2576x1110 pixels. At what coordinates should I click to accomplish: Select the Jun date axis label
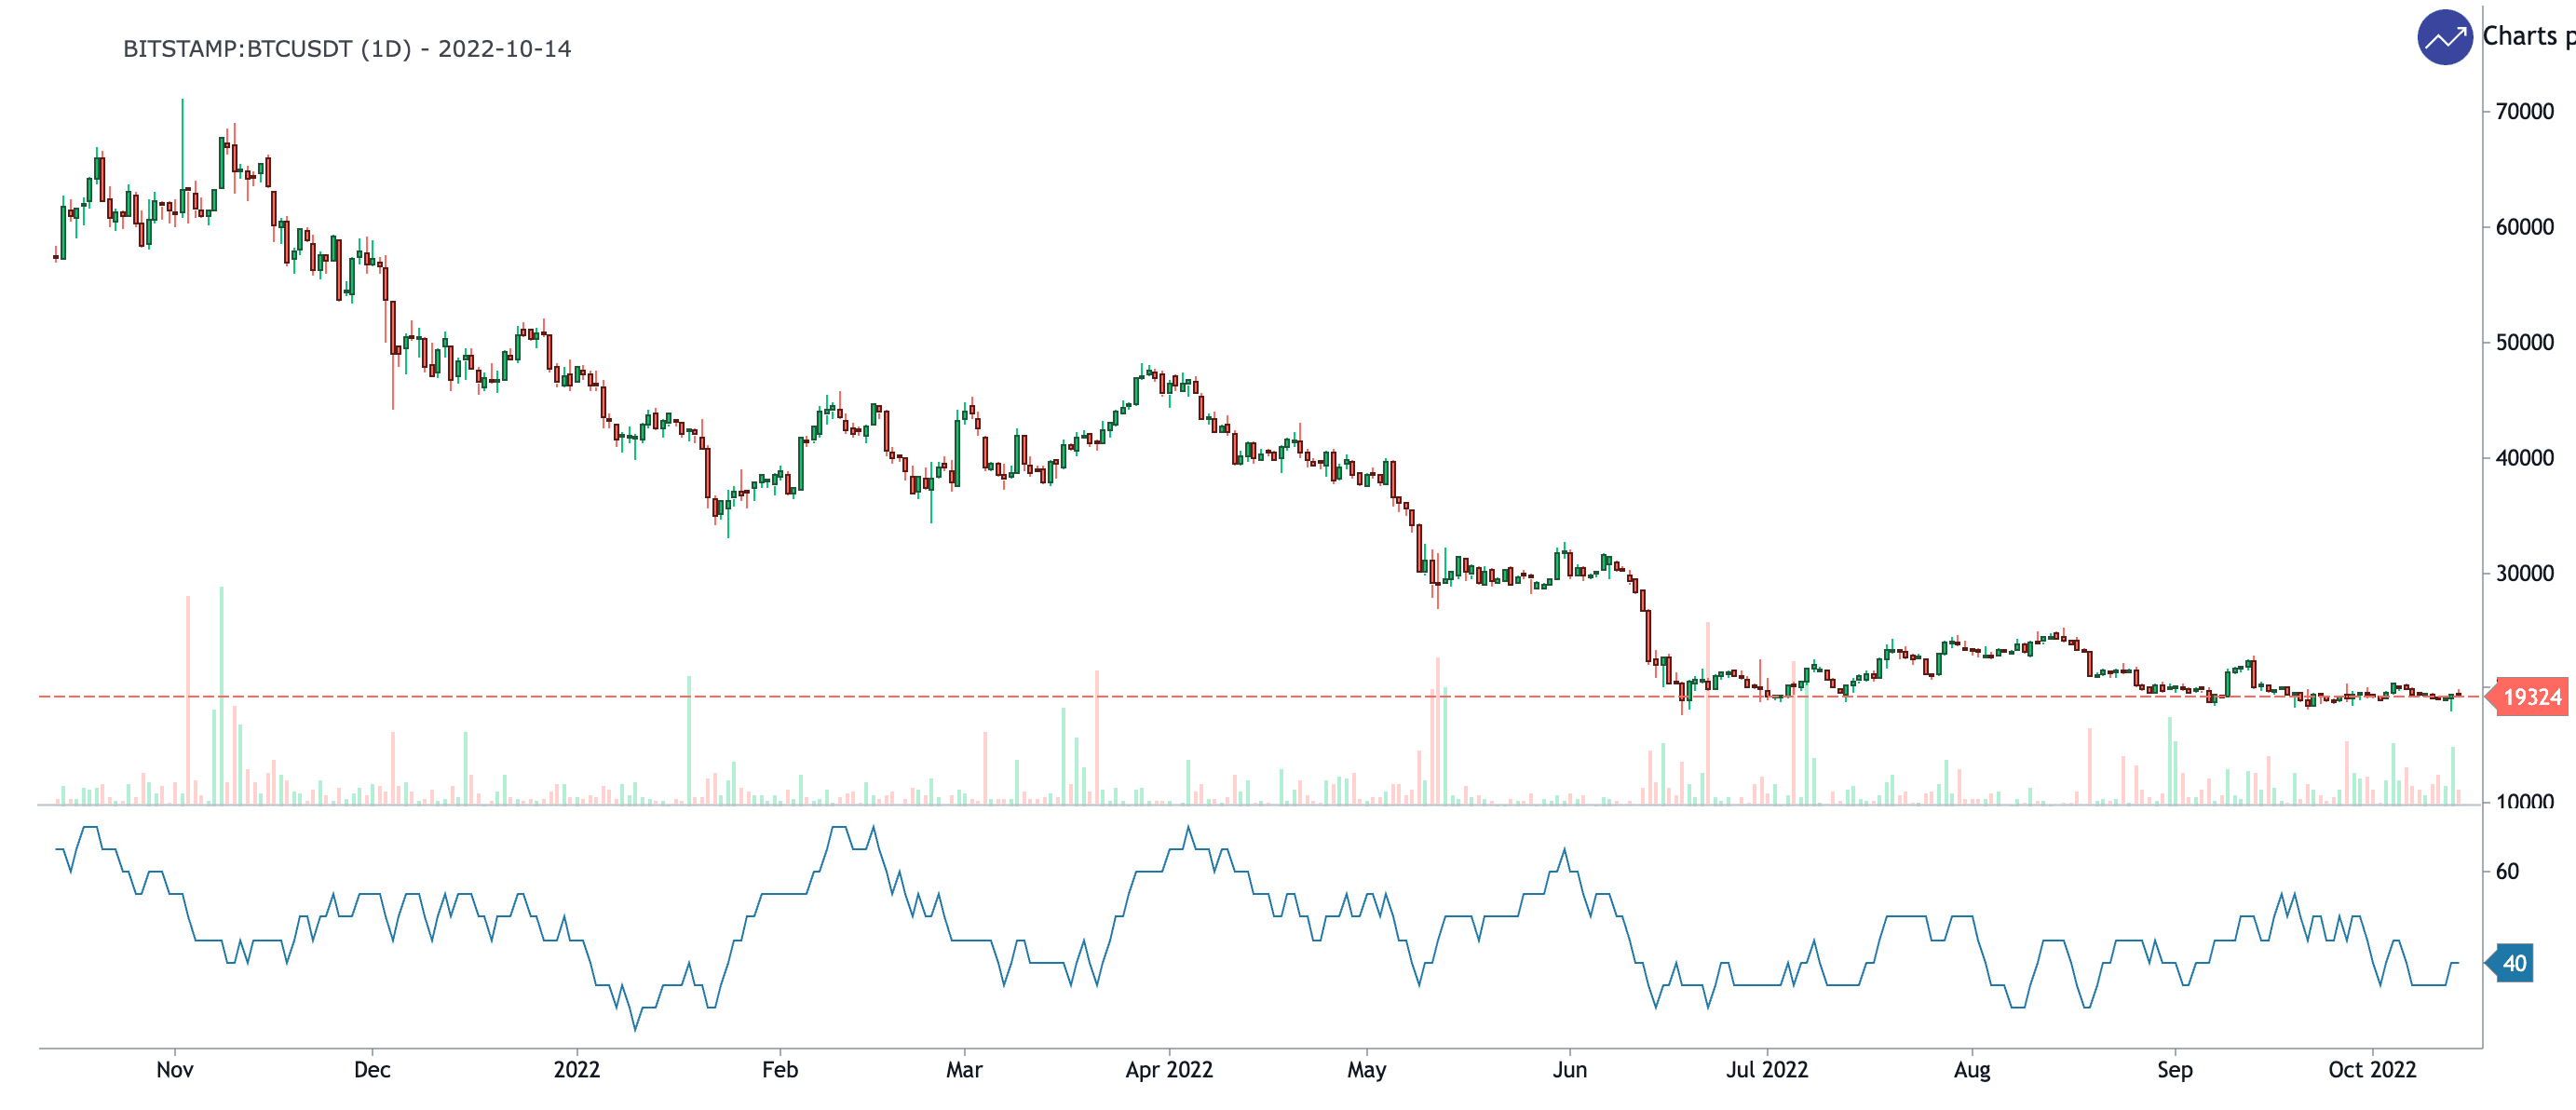pos(1569,1069)
